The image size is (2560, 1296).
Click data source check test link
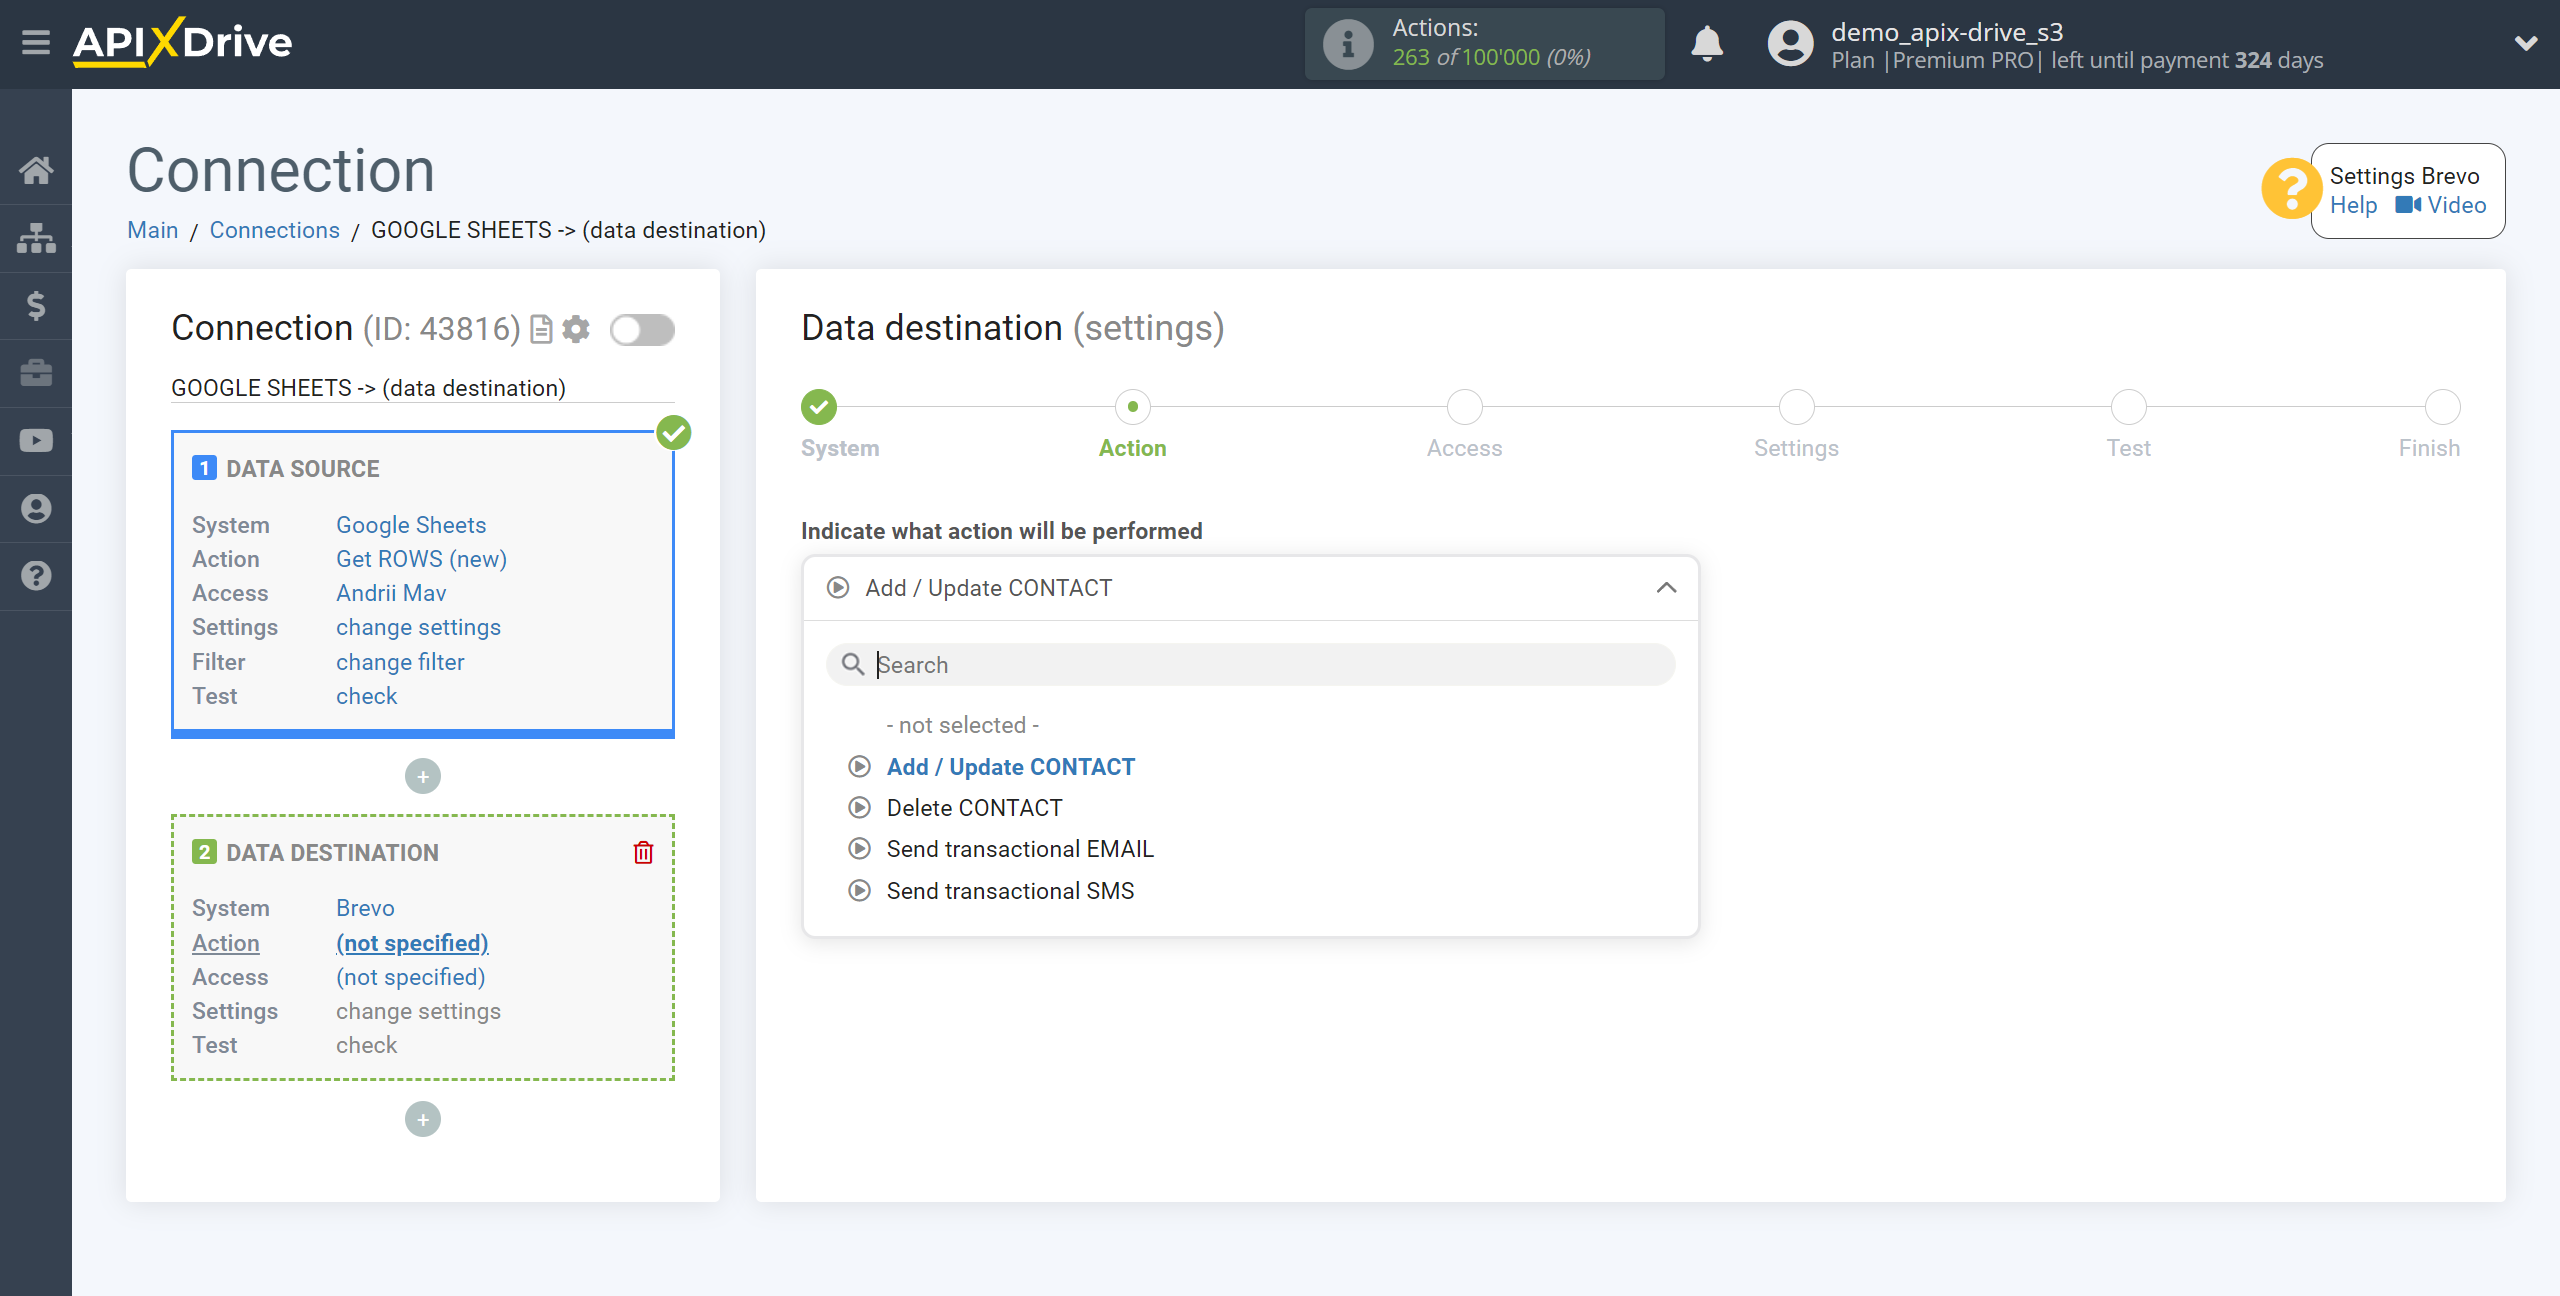(x=366, y=696)
